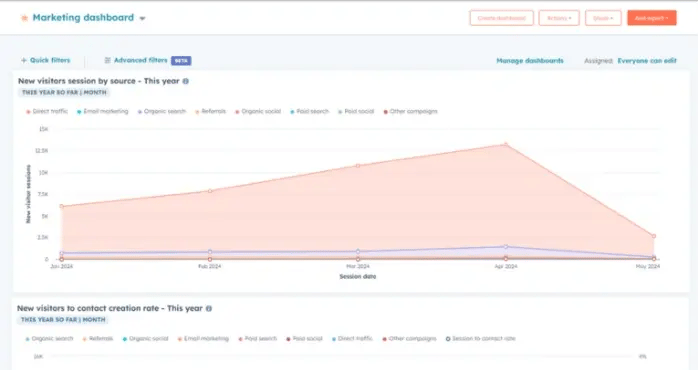Click Organic search data point at Apr 2024
700x370 pixels.
coord(506,246)
